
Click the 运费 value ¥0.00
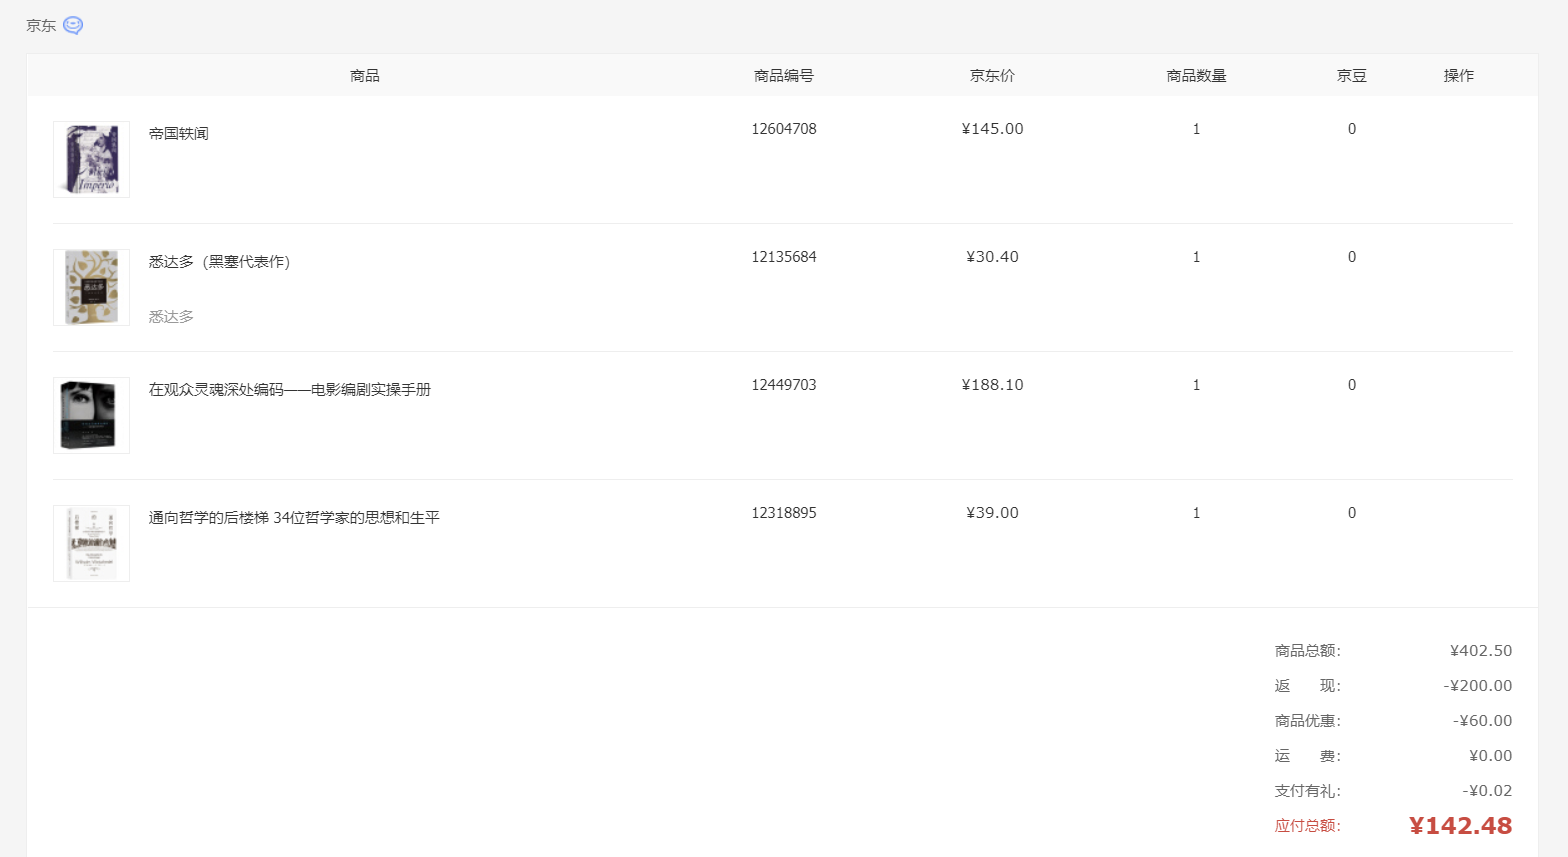tap(1490, 756)
